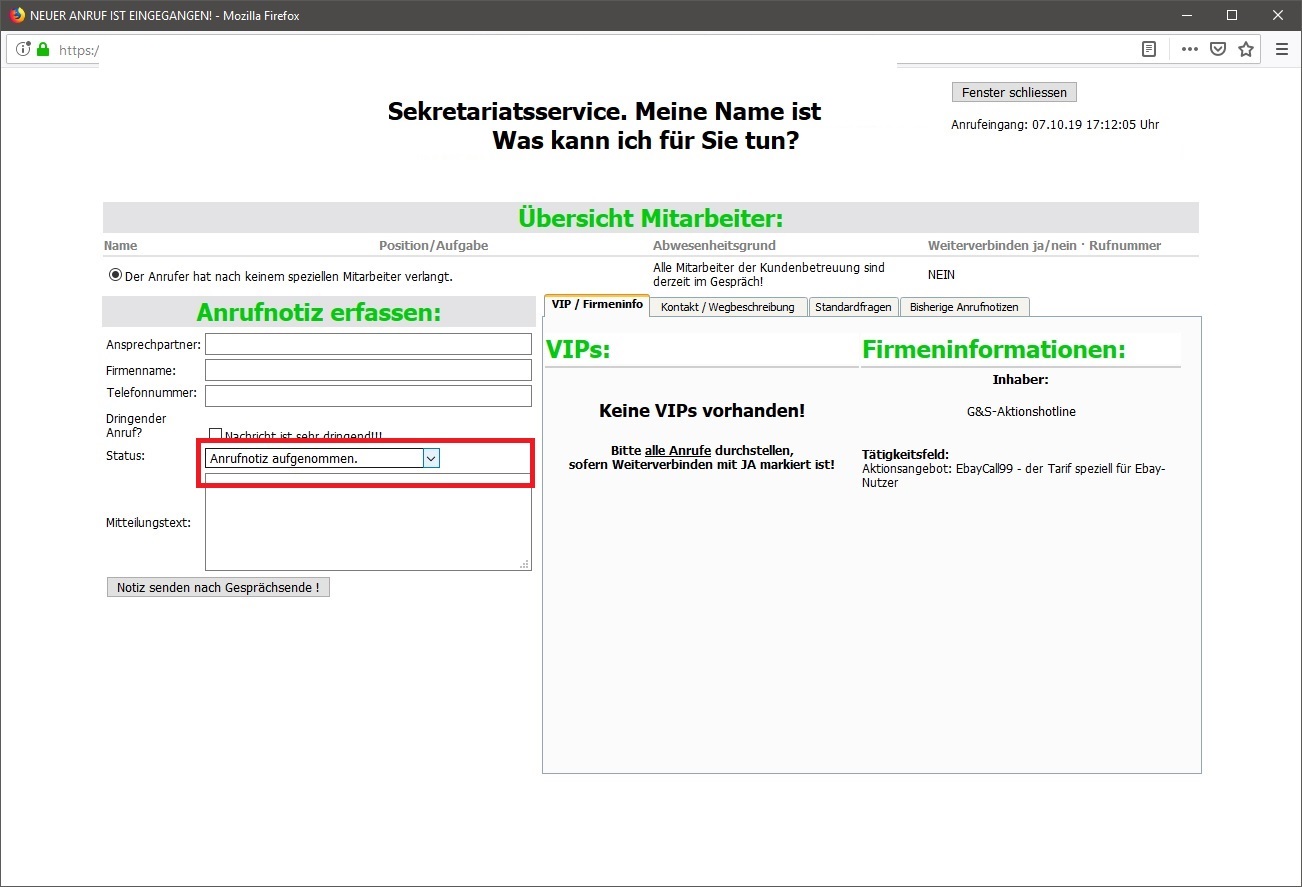The width and height of the screenshot is (1302, 887).
Task: Click the 'Keine VIPs vorhanden!' message
Action: pos(702,410)
